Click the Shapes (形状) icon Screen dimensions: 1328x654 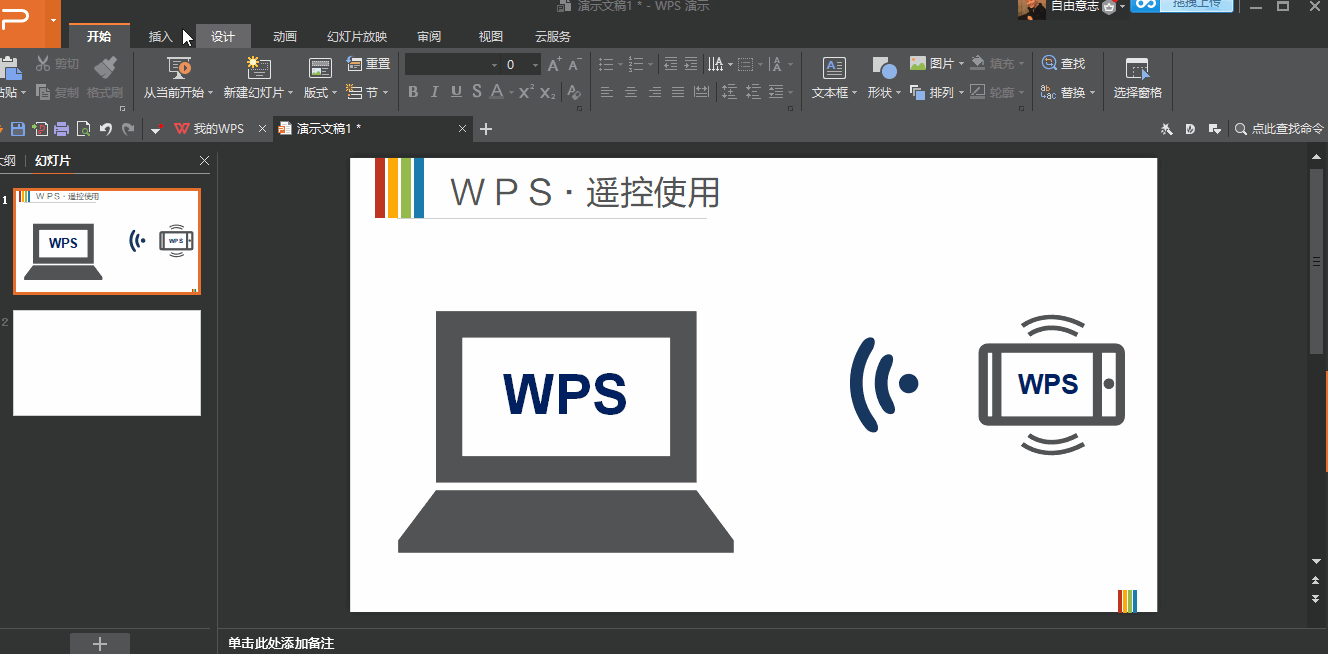pyautogui.click(x=884, y=68)
